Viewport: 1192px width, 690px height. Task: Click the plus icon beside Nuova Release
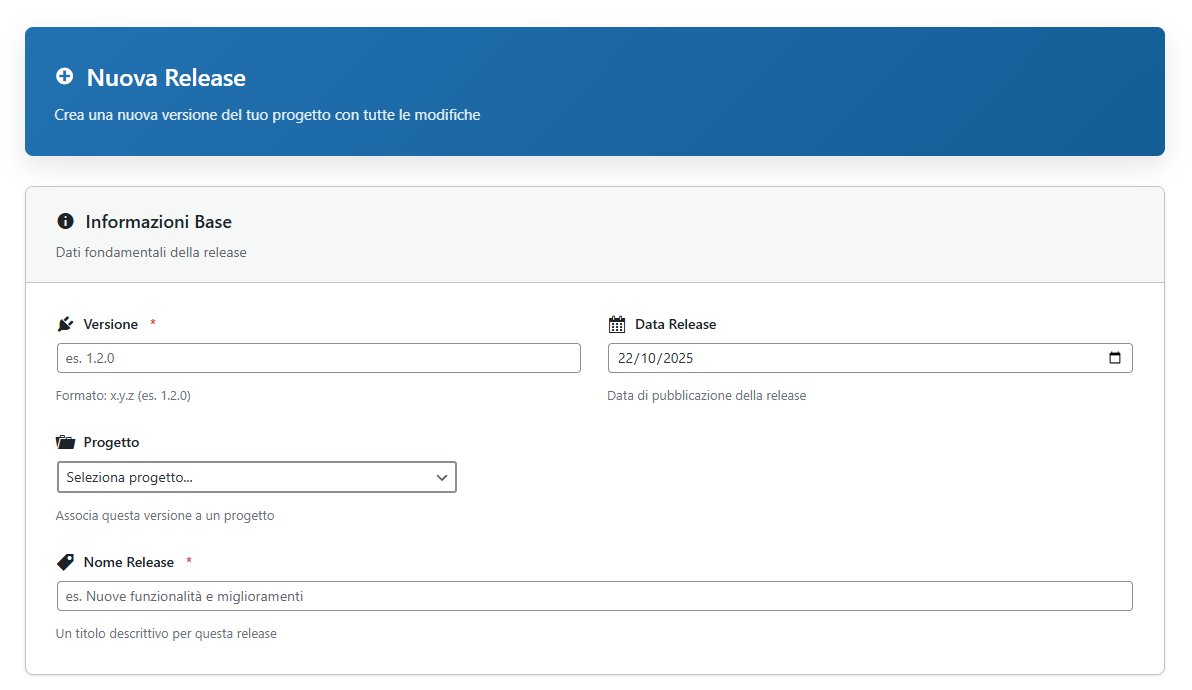coord(65,76)
